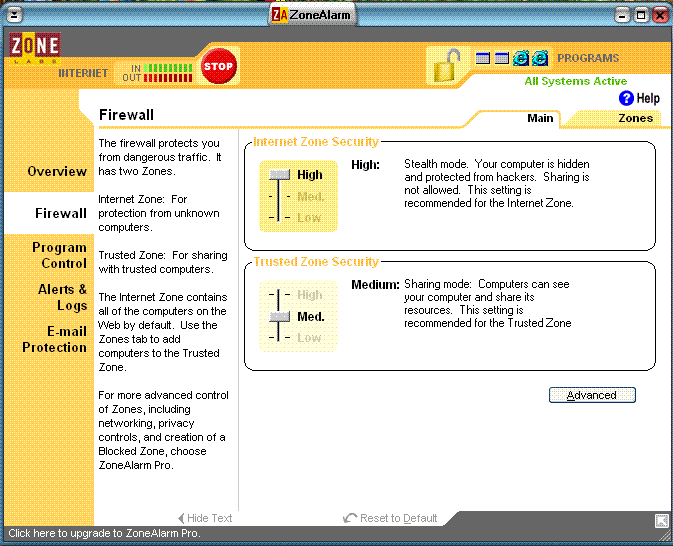
Task: Click the second program window icon
Action: point(502,58)
